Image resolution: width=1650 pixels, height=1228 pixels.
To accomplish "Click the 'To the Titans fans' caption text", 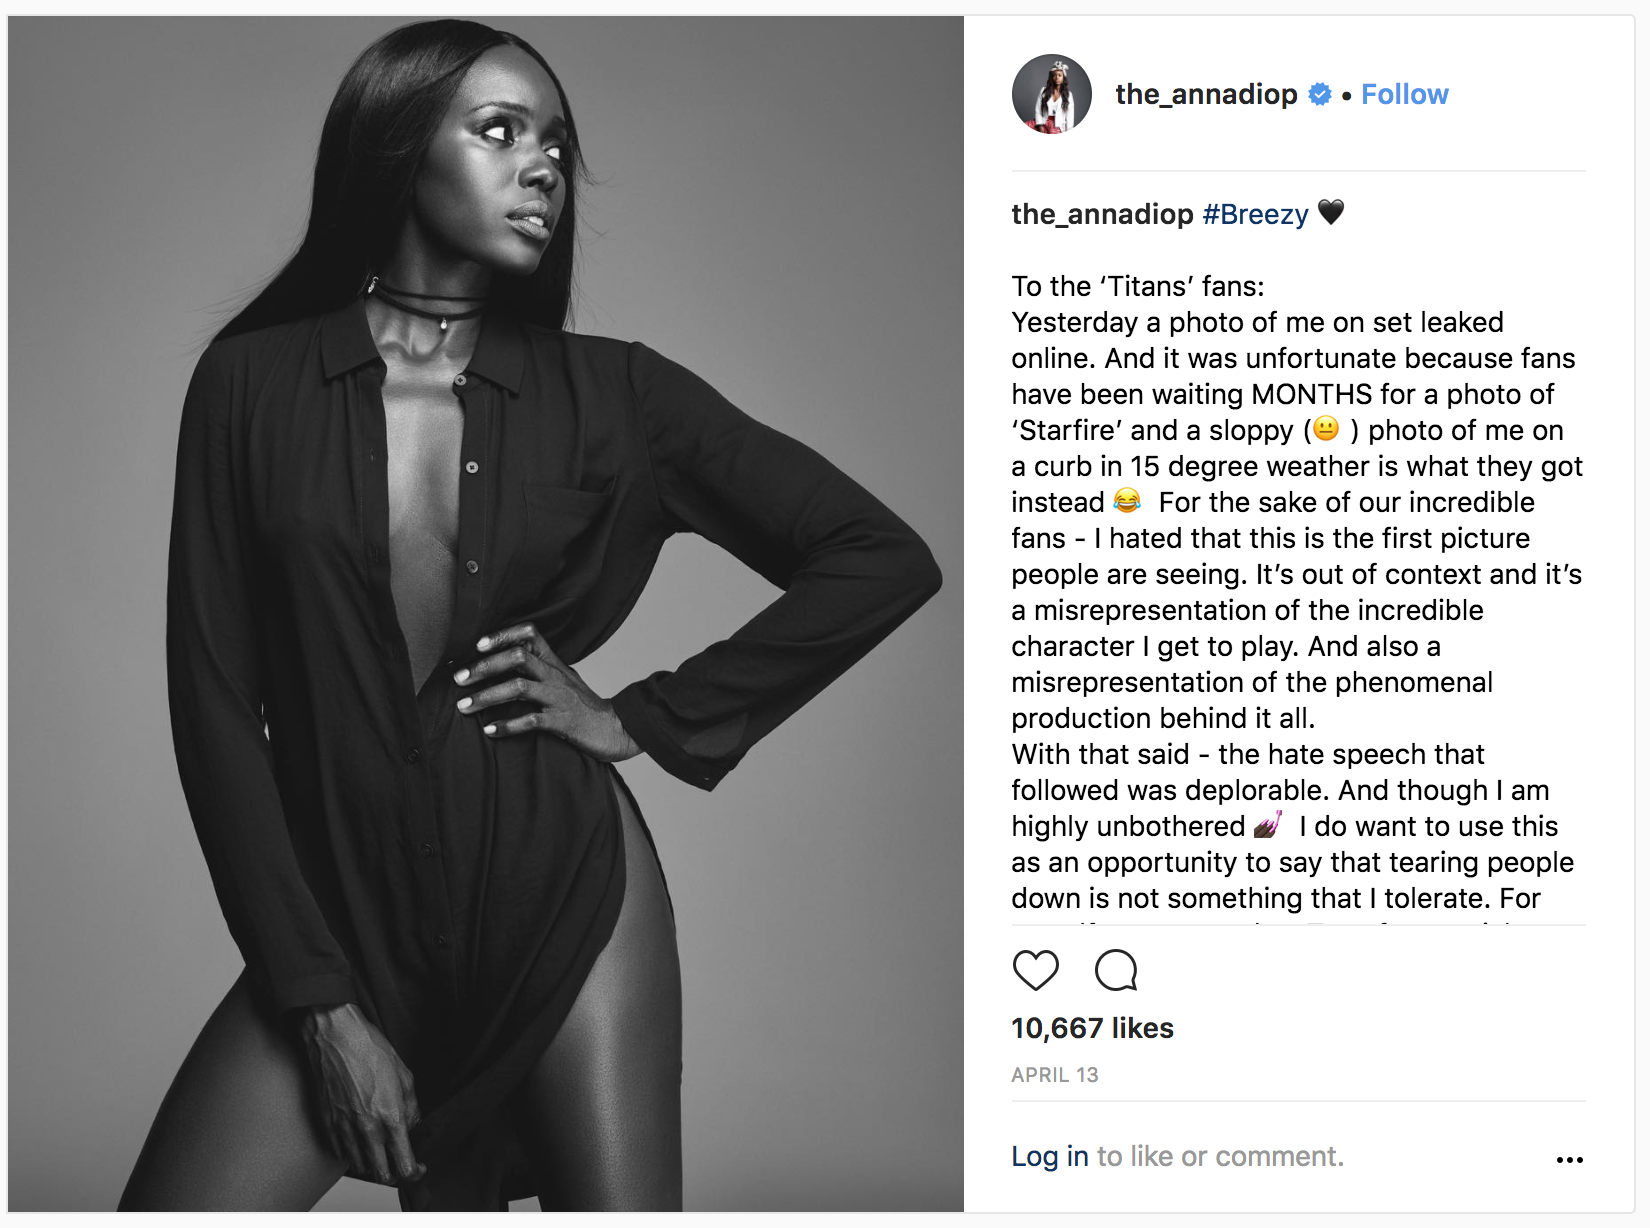I will click(x=1138, y=286).
